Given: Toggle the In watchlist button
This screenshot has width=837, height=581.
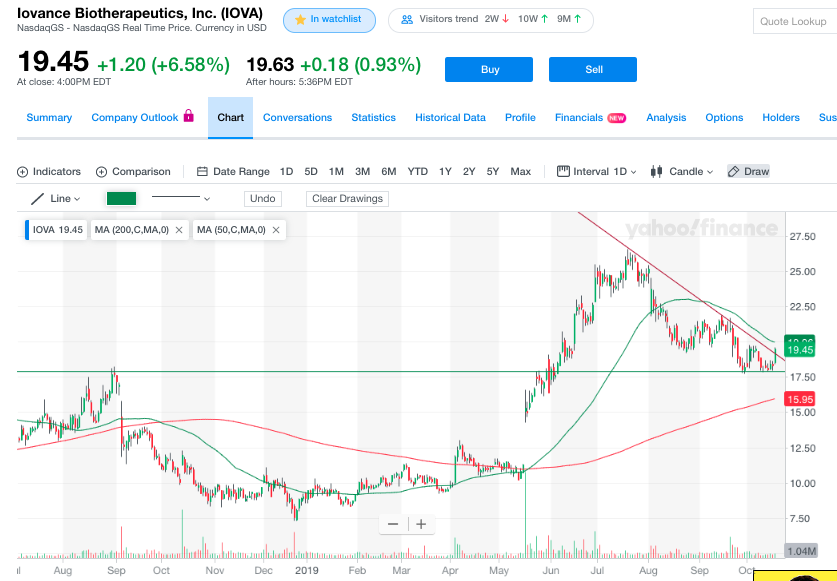Looking at the screenshot, I should (329, 20).
